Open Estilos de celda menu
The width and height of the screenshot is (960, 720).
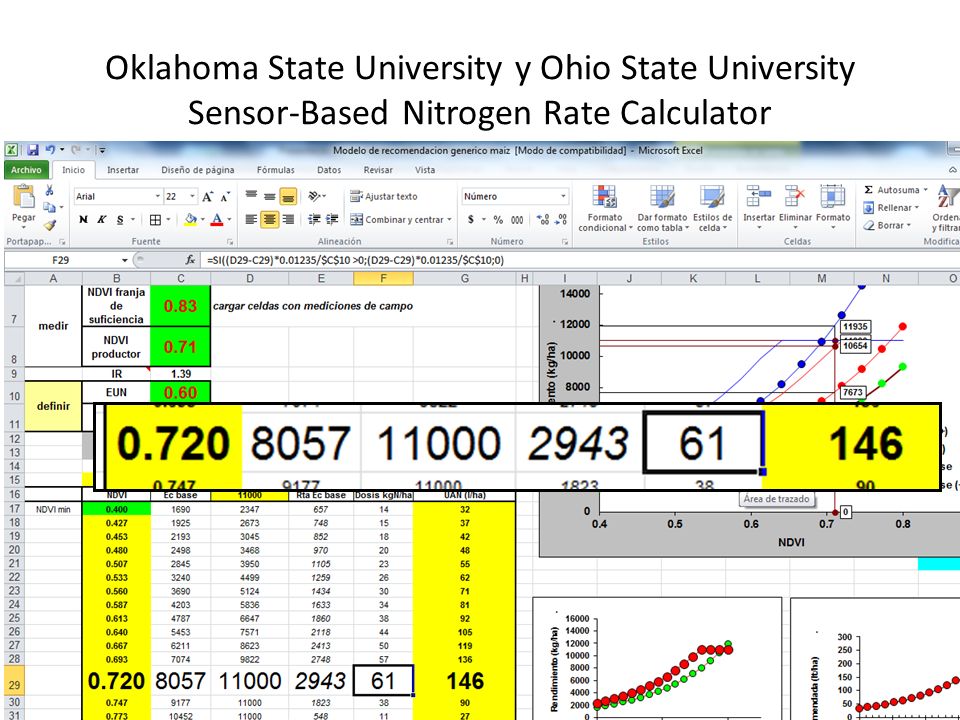point(712,209)
